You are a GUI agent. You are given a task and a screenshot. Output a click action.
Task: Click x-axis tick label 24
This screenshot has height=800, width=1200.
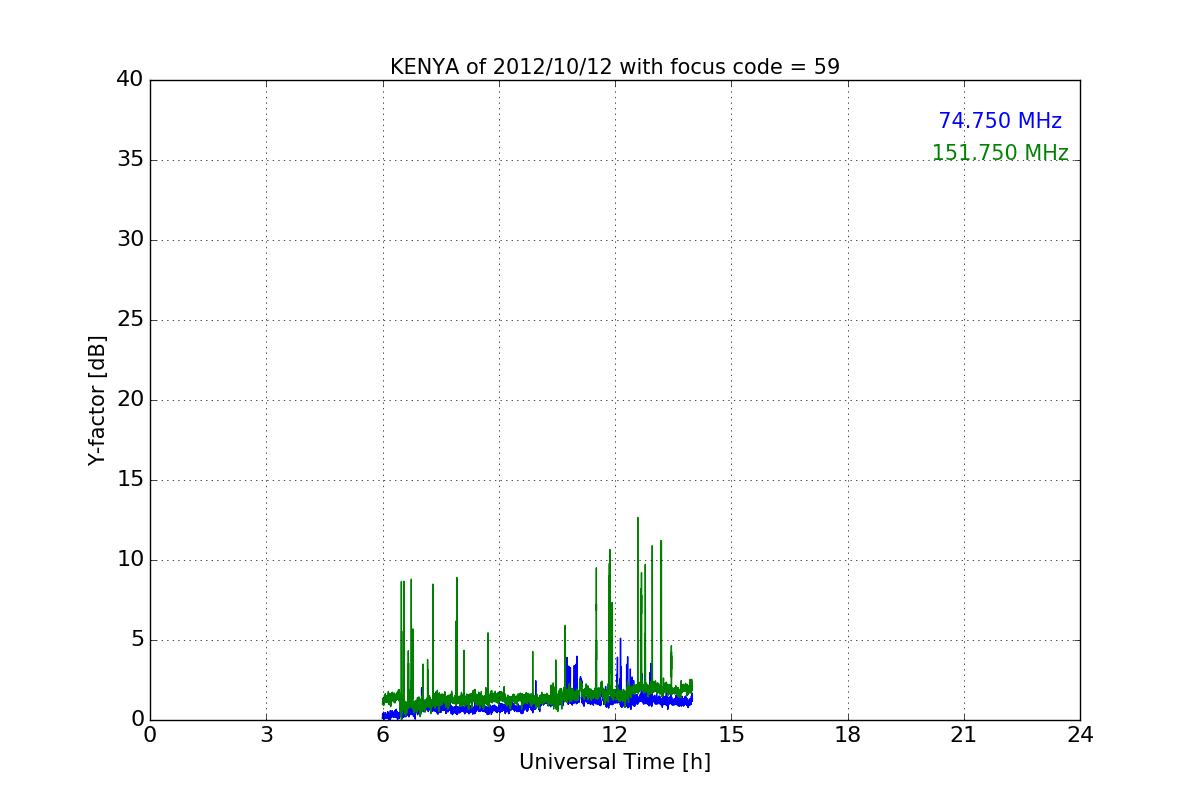click(x=1080, y=735)
